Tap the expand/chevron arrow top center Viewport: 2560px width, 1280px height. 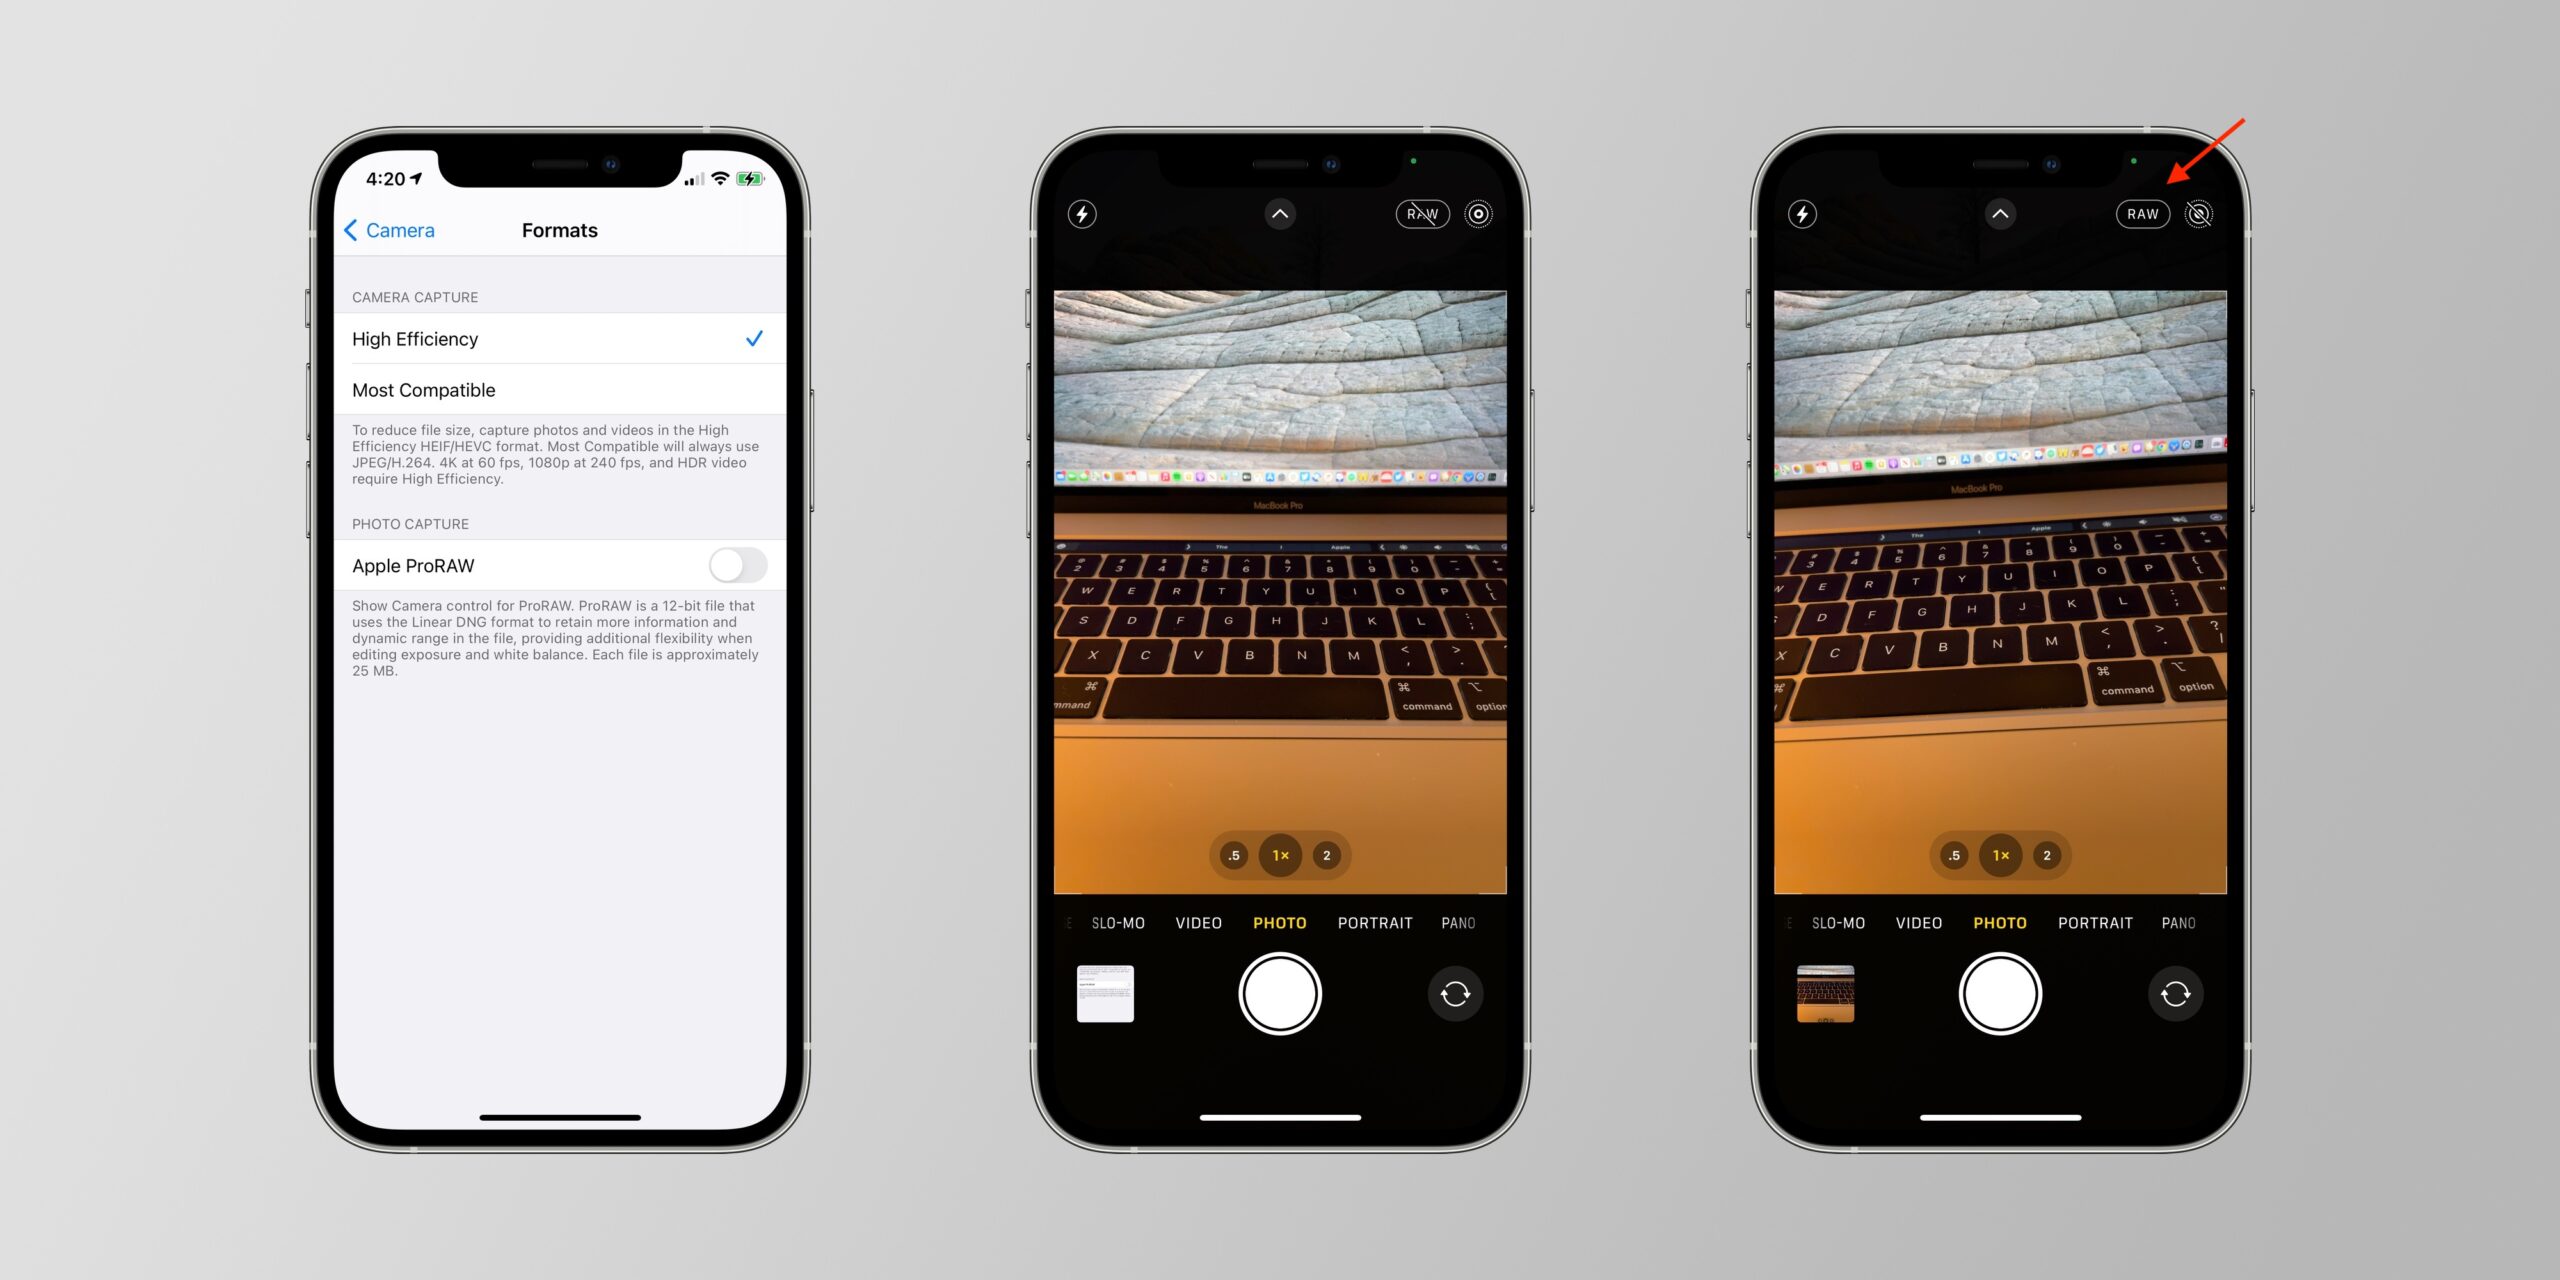(1280, 212)
